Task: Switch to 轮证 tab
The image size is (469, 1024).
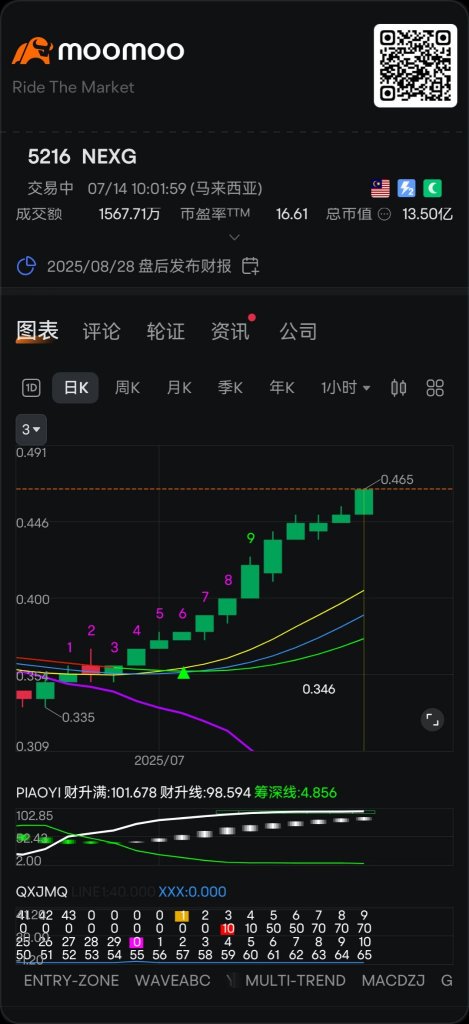Action: [x=165, y=331]
